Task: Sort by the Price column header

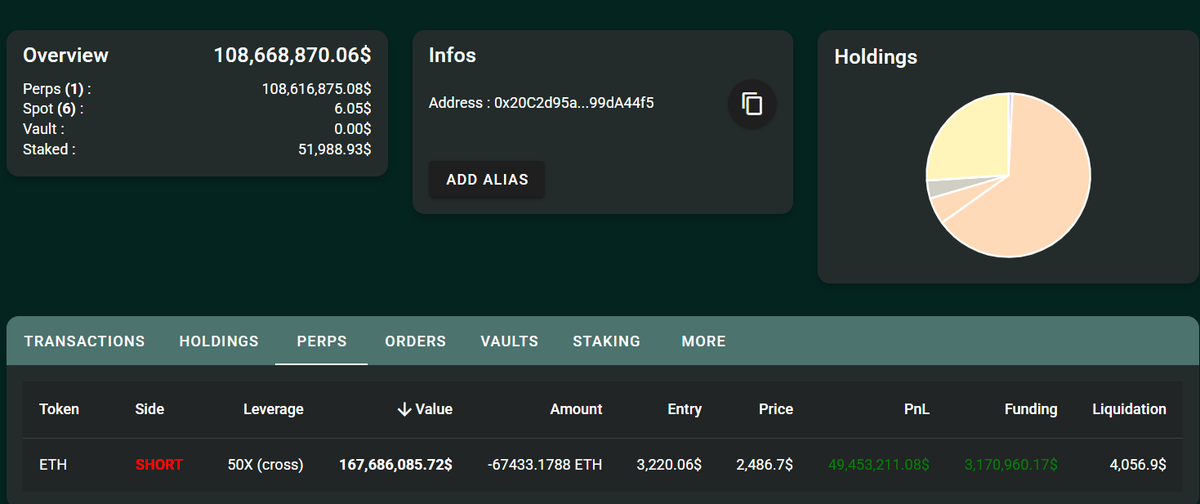Action: coord(776,409)
